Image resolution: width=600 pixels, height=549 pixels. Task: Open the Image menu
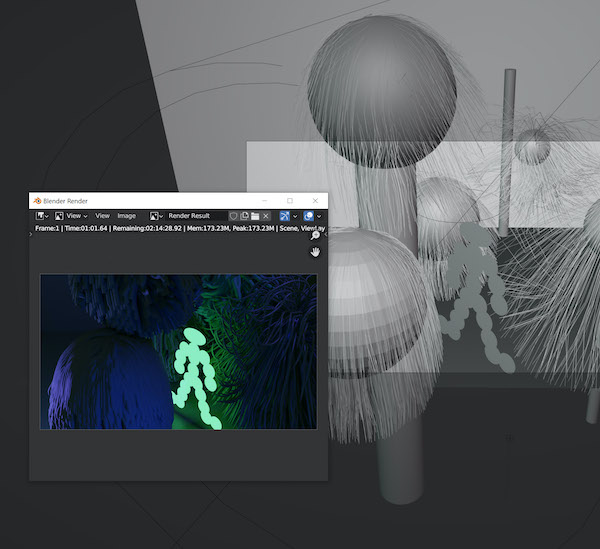pyautogui.click(x=127, y=216)
